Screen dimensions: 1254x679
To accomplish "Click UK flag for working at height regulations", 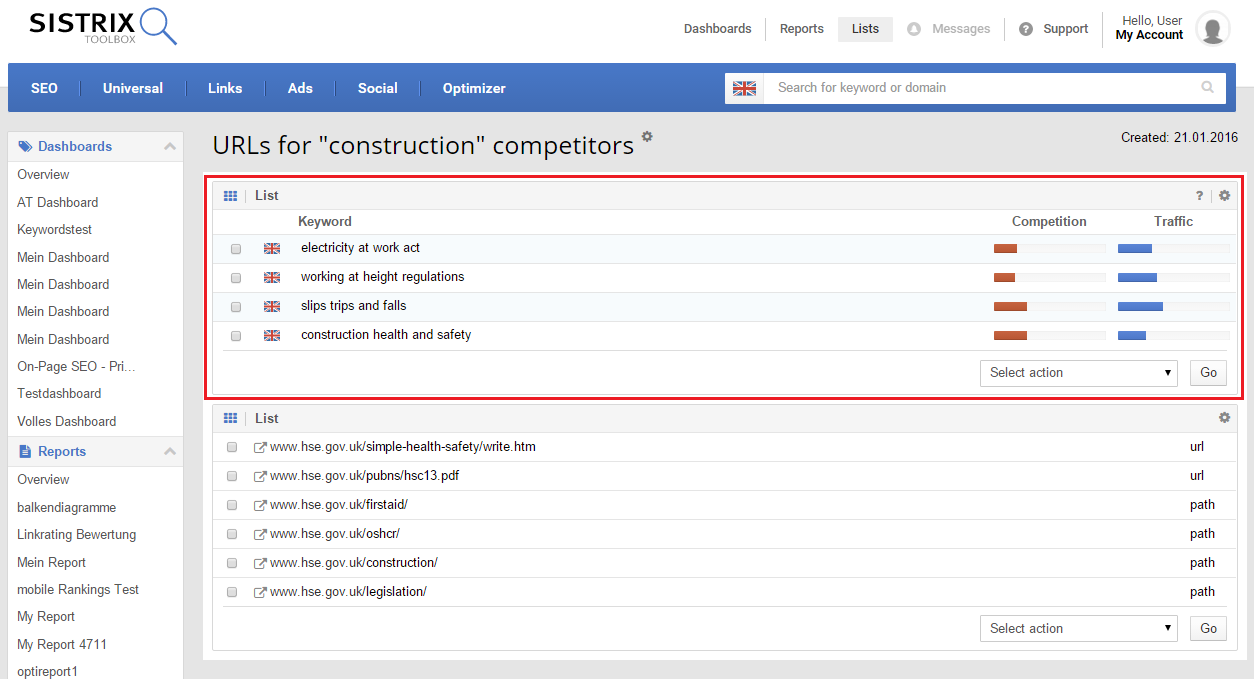I will (x=272, y=277).
